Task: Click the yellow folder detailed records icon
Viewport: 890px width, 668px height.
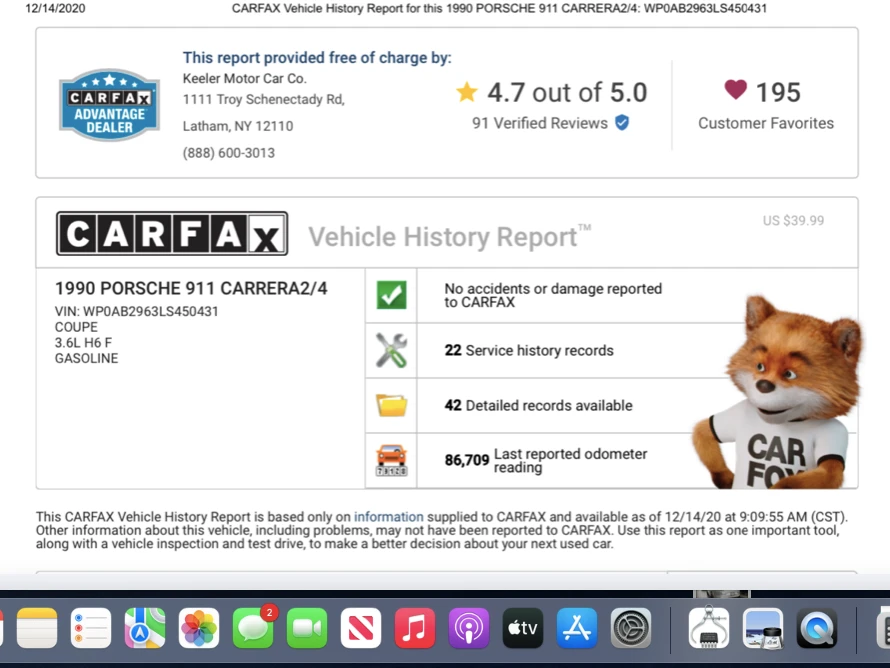Action: point(391,405)
